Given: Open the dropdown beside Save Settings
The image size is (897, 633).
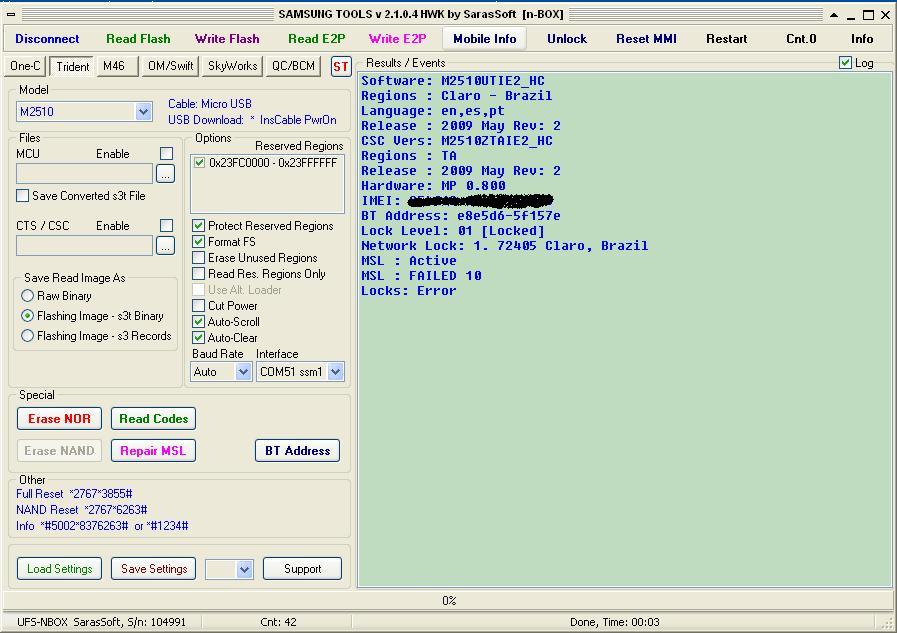Looking at the screenshot, I should pos(245,569).
